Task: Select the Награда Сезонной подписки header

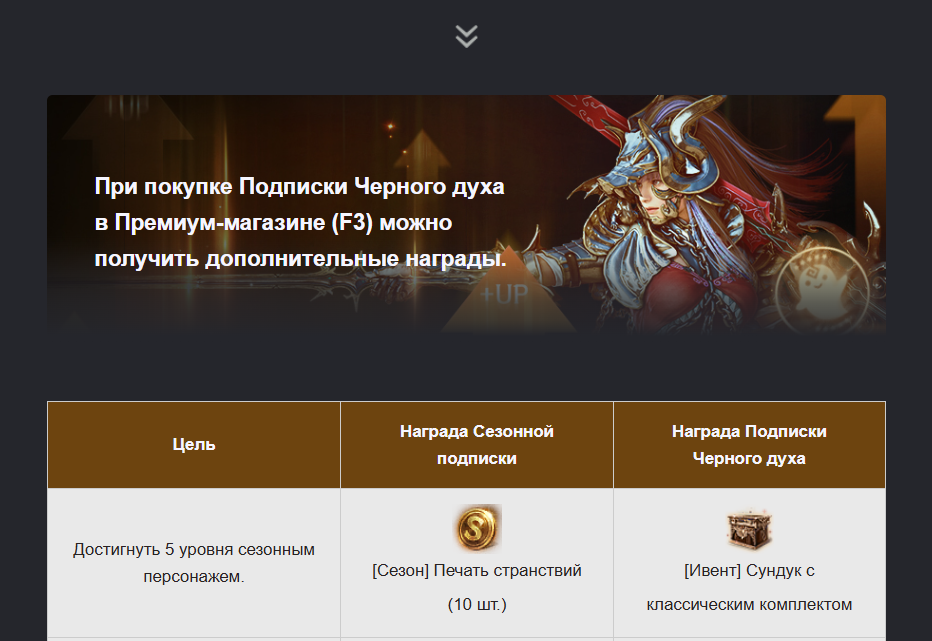Action: [x=477, y=445]
